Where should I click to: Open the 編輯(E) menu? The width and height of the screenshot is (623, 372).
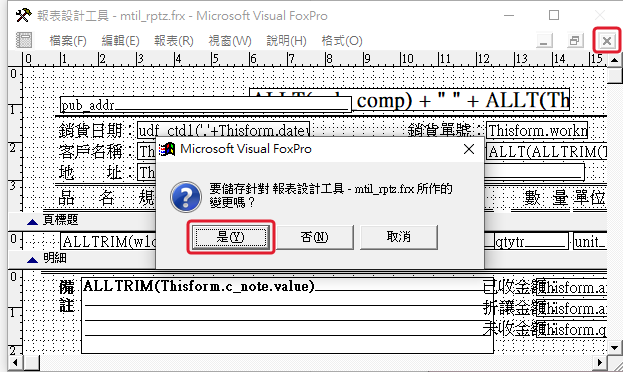click(x=120, y=41)
